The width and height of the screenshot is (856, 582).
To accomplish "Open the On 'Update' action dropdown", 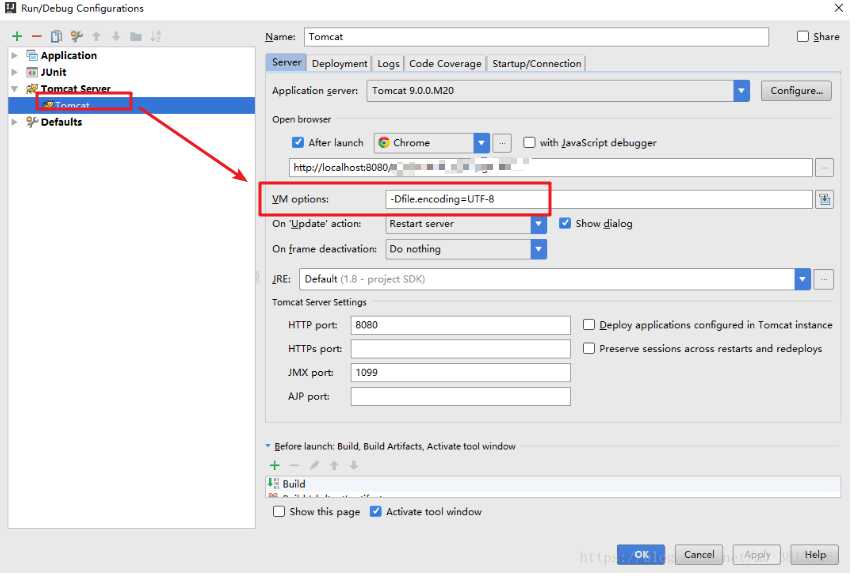I will coord(538,224).
